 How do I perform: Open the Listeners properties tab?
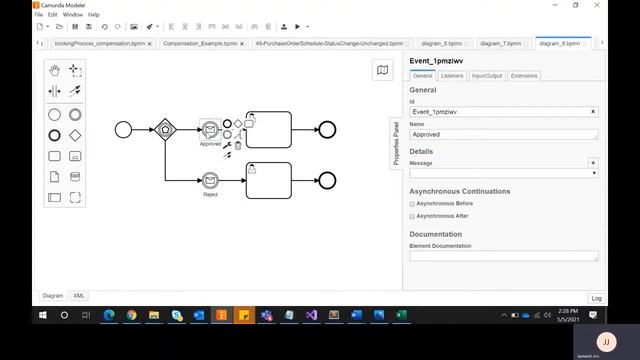point(452,76)
